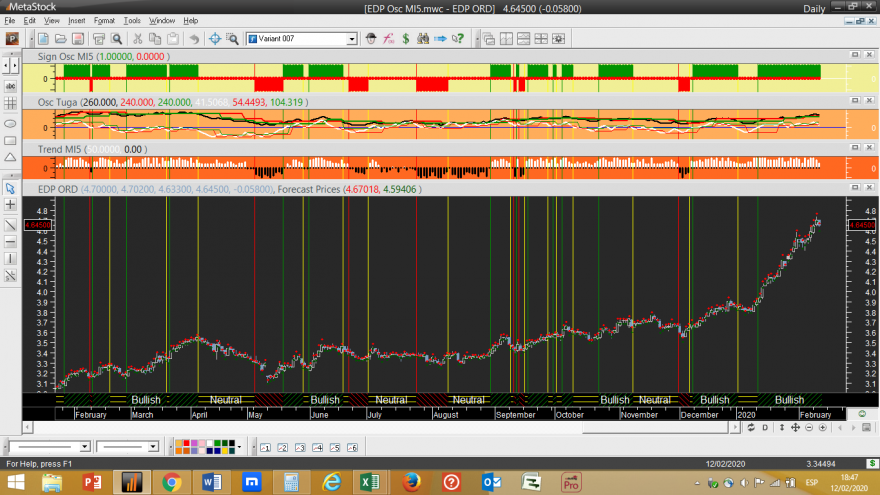Open a file with the folder icon
This screenshot has width=880, height=495.
point(61,39)
